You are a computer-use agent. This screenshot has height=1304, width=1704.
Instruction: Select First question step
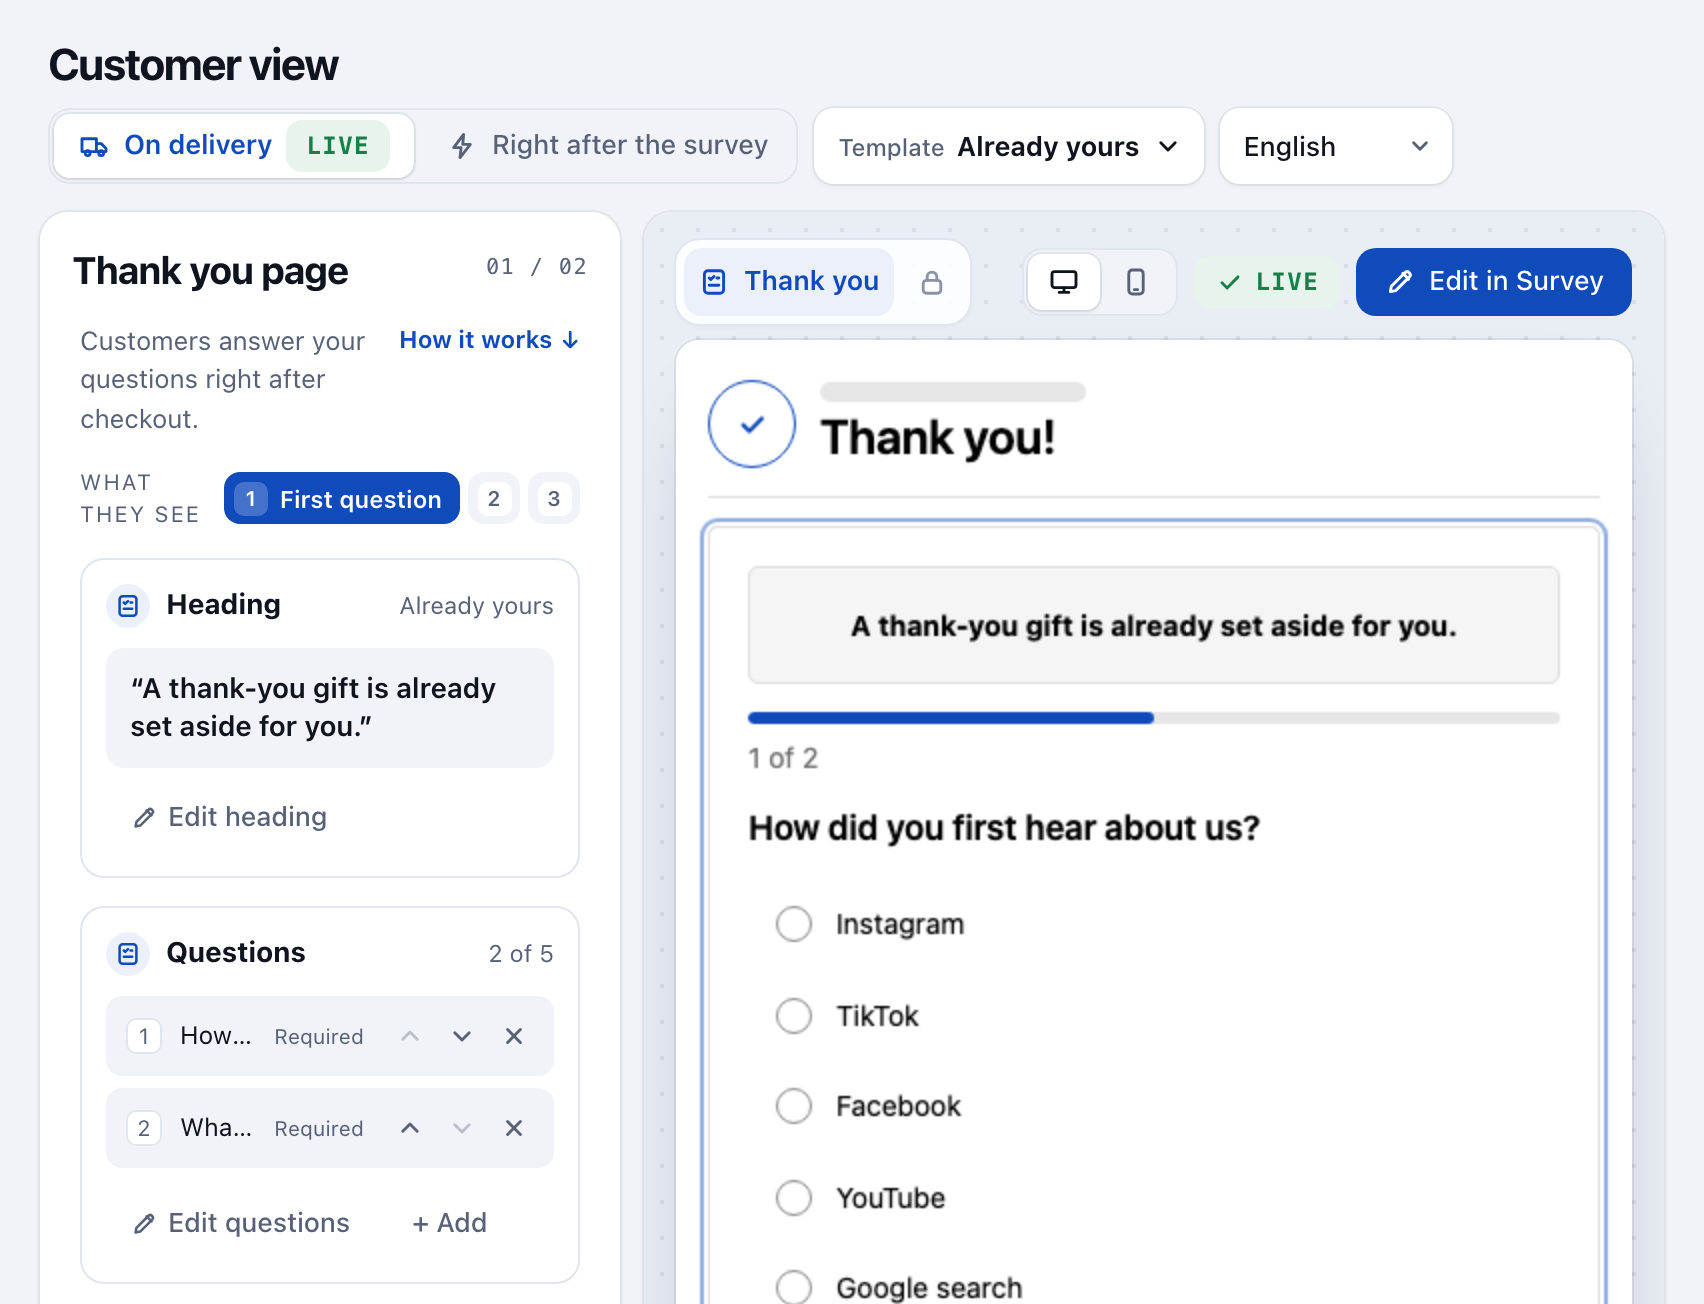point(342,498)
